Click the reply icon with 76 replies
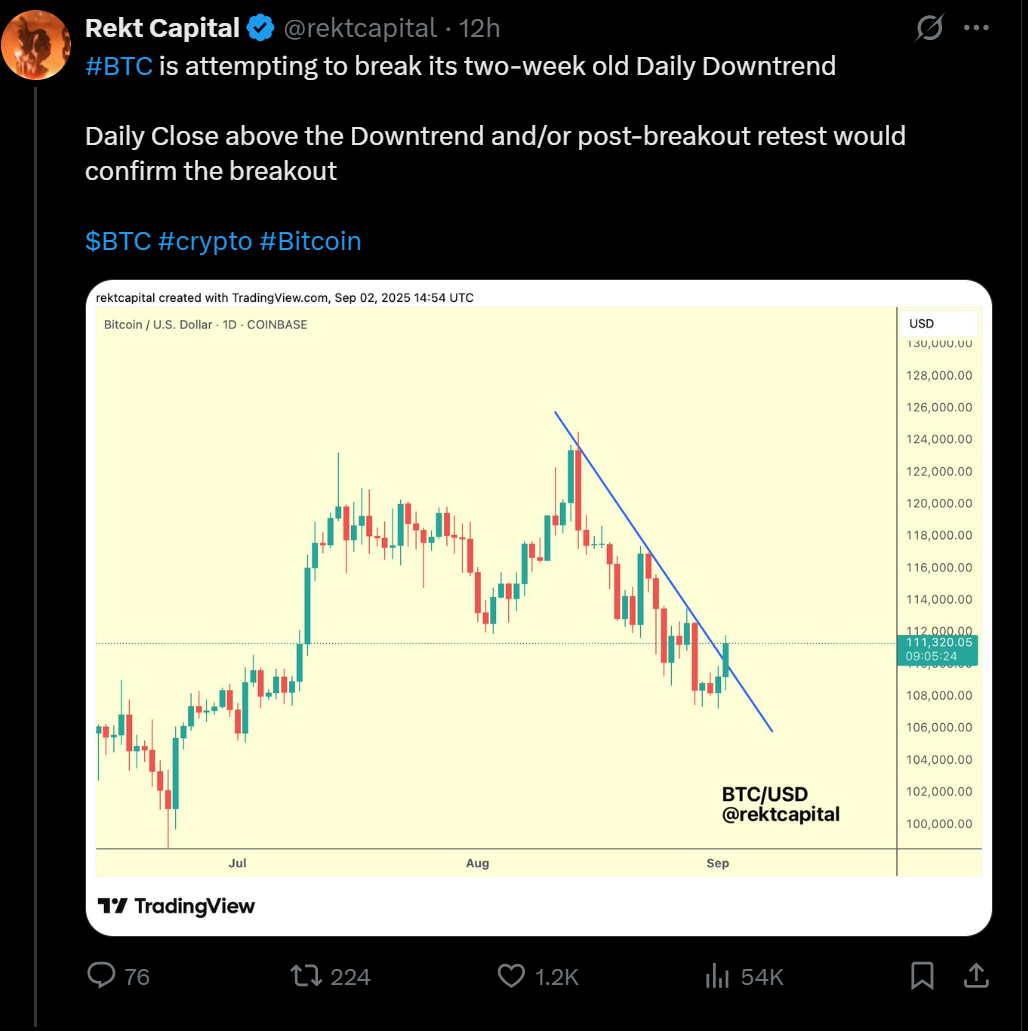The width and height of the screenshot is (1028, 1031). click(104, 976)
